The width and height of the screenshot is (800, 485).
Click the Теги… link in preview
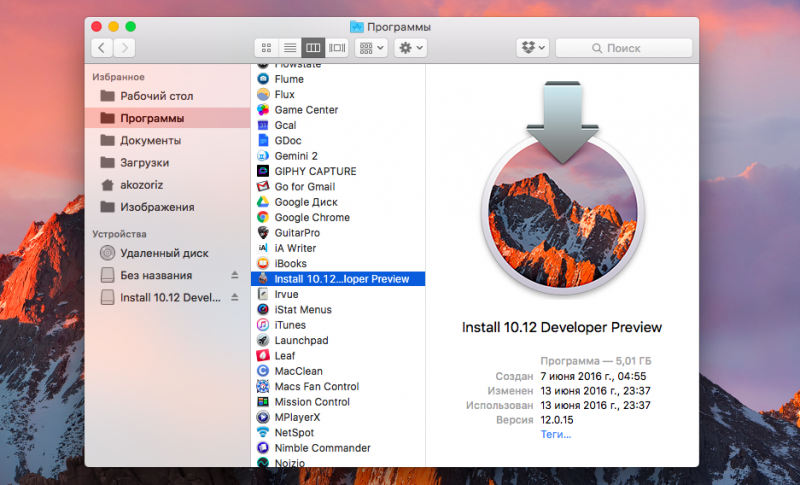[x=557, y=435]
